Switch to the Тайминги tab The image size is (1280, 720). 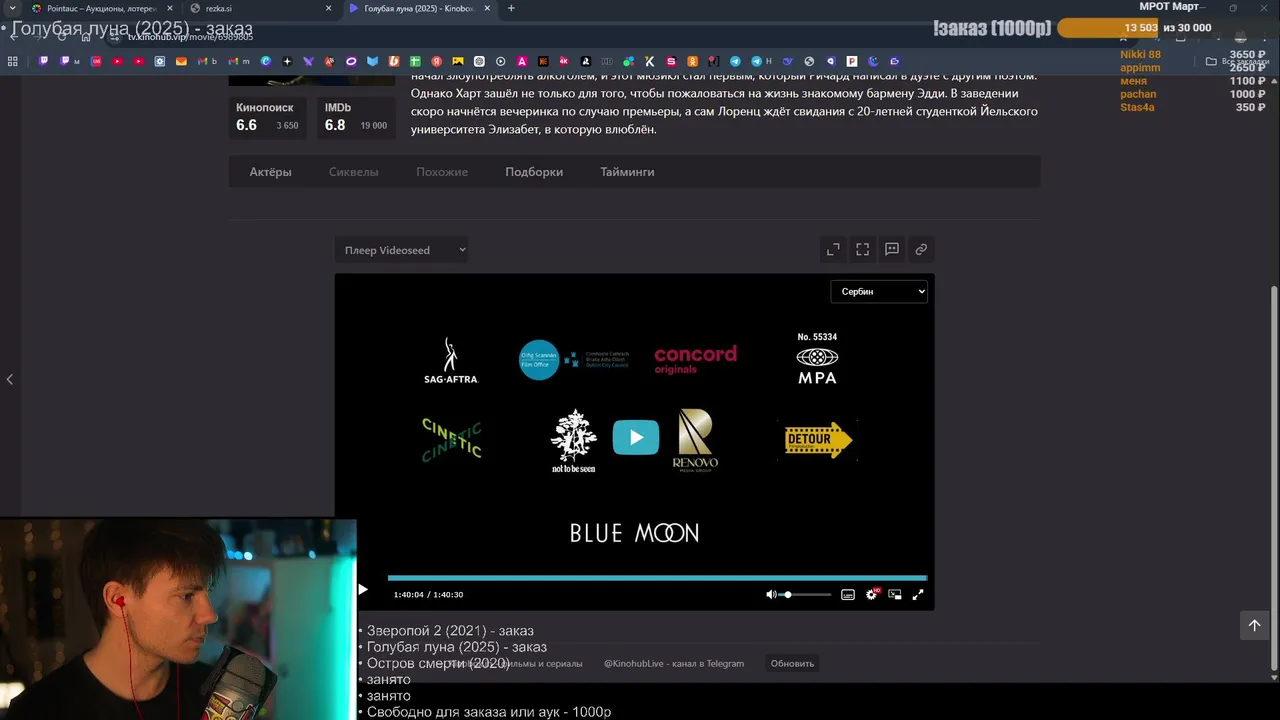tap(627, 172)
